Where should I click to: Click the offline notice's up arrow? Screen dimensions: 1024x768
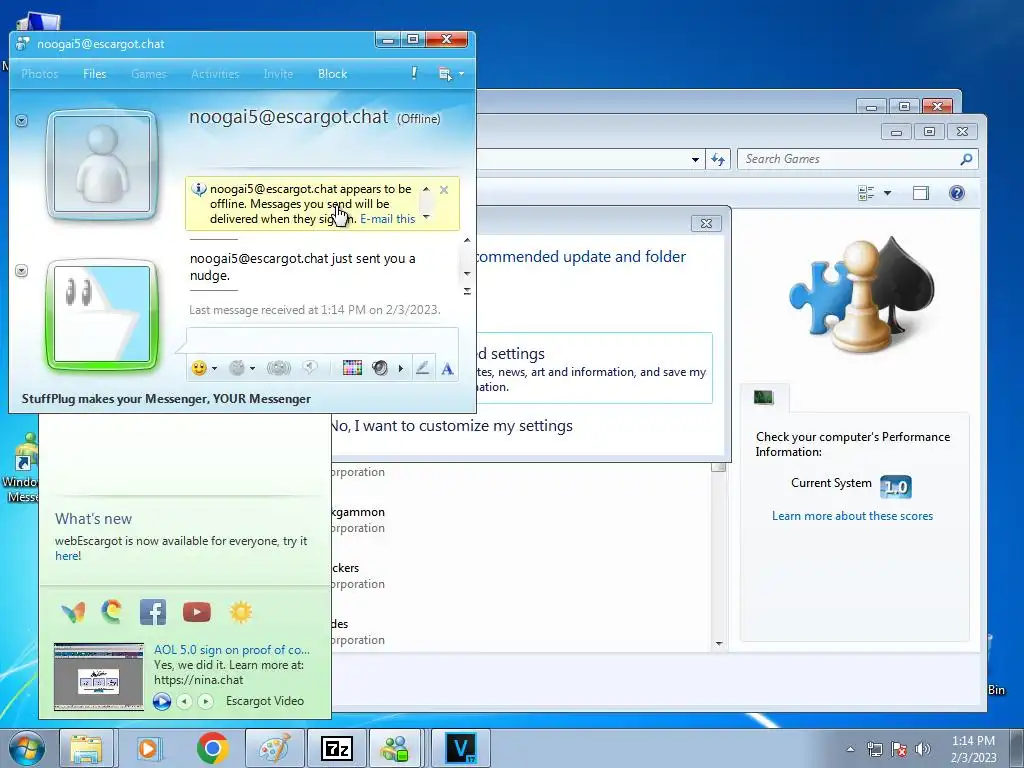(426, 189)
